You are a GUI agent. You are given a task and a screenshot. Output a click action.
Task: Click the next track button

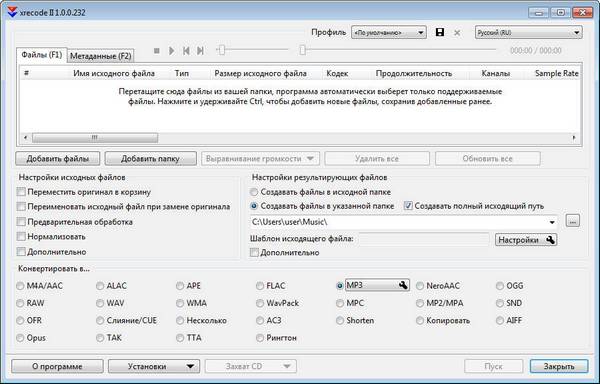tap(200, 50)
